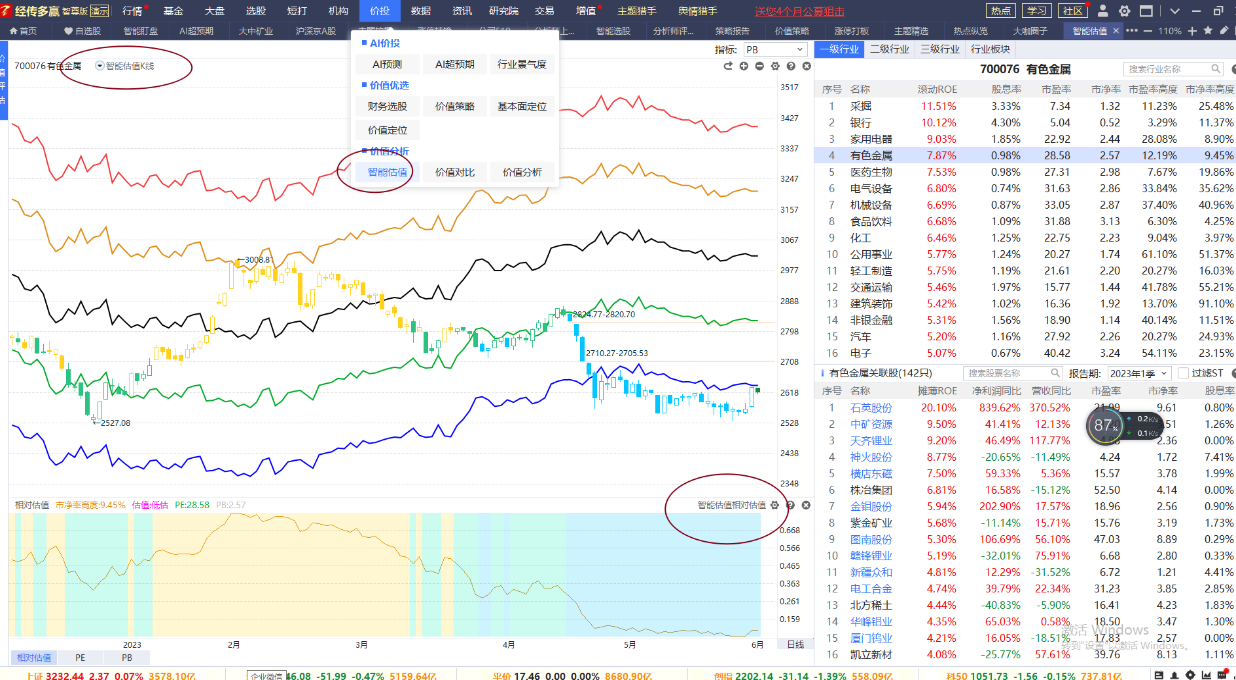1236x680 pixels.
Task: Zoom out chart with minus icon
Action: pos(760,66)
